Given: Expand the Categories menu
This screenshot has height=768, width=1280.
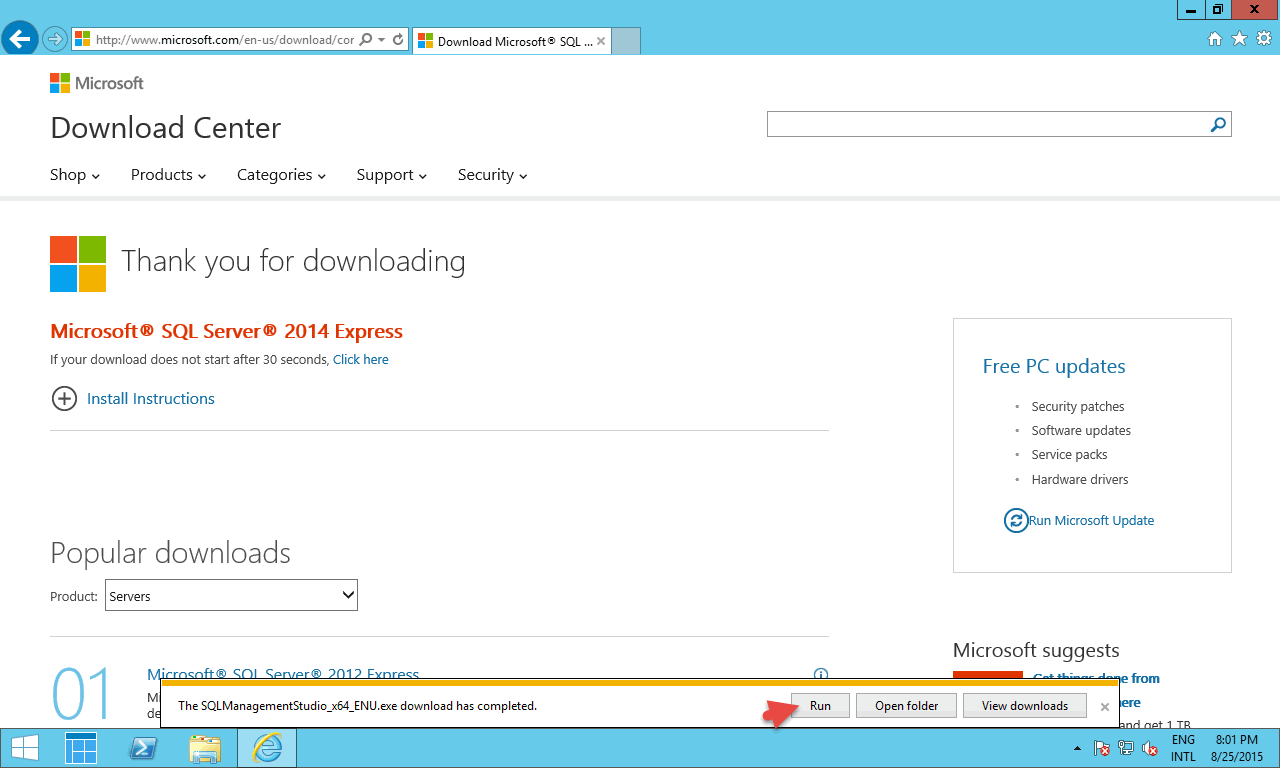Looking at the screenshot, I should (281, 175).
